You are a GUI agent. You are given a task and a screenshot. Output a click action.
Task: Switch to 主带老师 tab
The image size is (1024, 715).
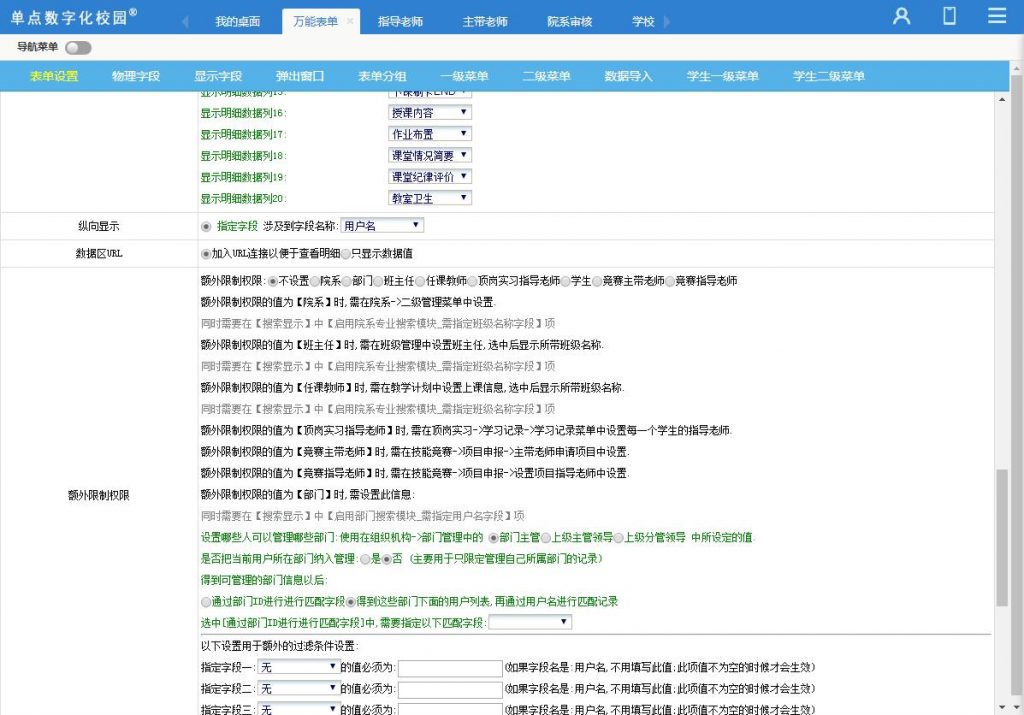point(485,22)
